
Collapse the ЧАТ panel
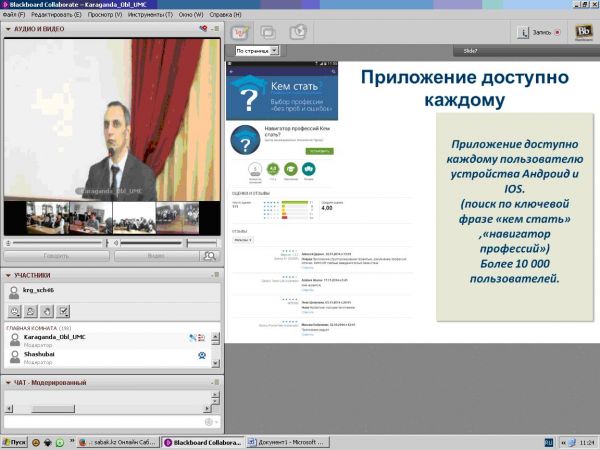(8, 382)
